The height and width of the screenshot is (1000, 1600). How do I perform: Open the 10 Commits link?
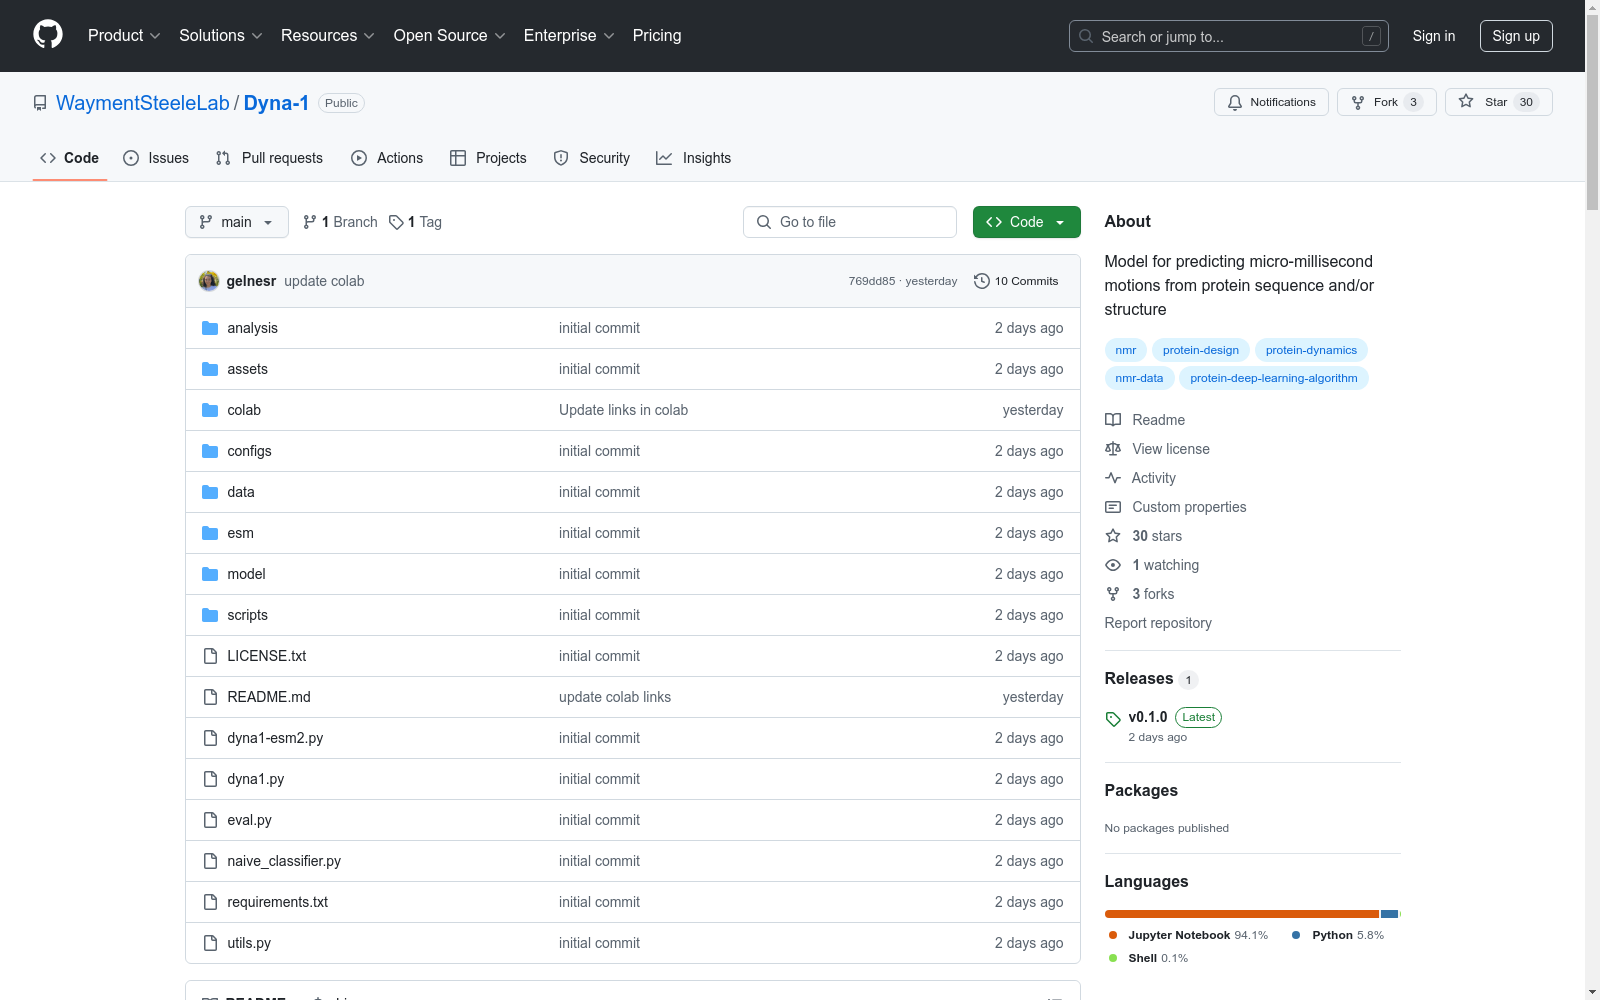point(1016,281)
